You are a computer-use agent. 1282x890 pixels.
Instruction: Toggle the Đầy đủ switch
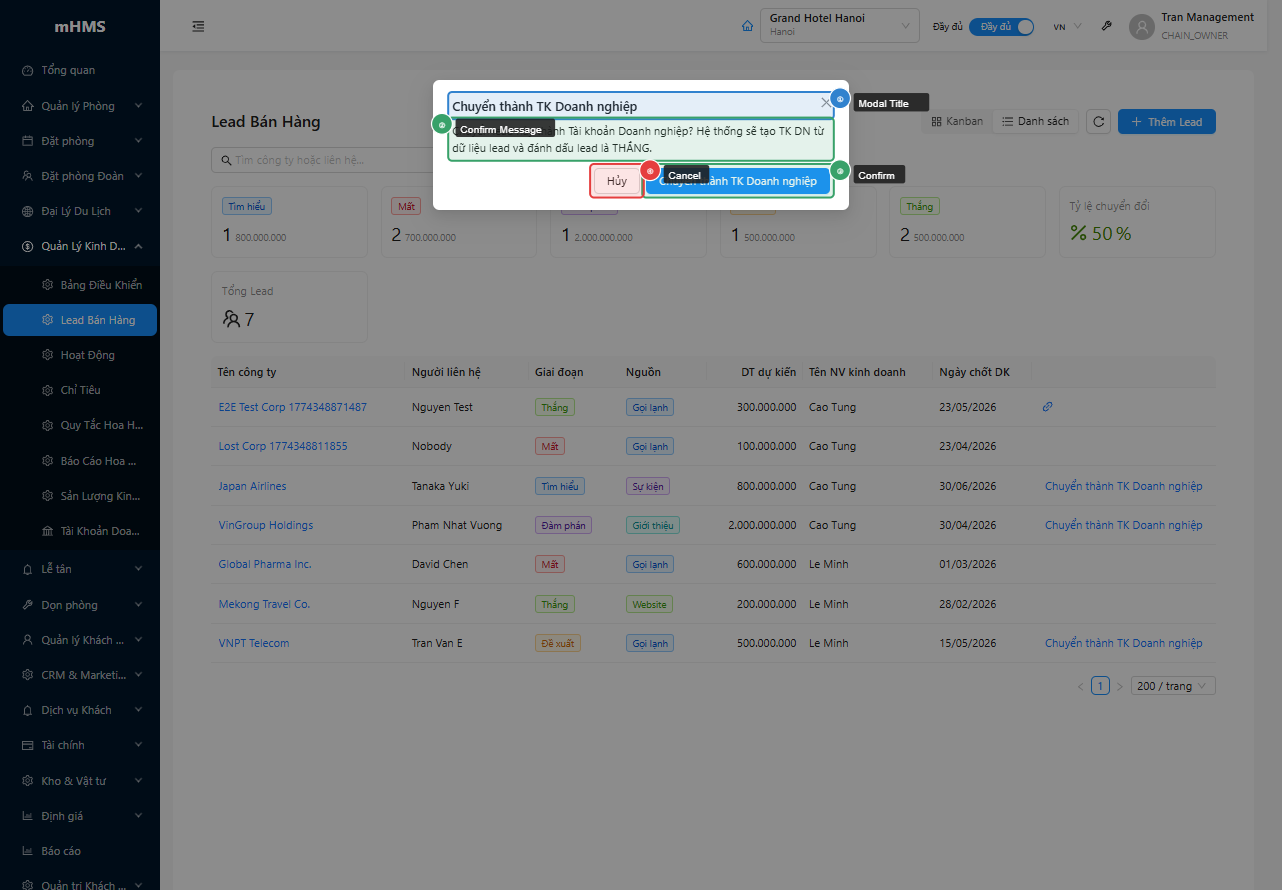(x=1001, y=26)
